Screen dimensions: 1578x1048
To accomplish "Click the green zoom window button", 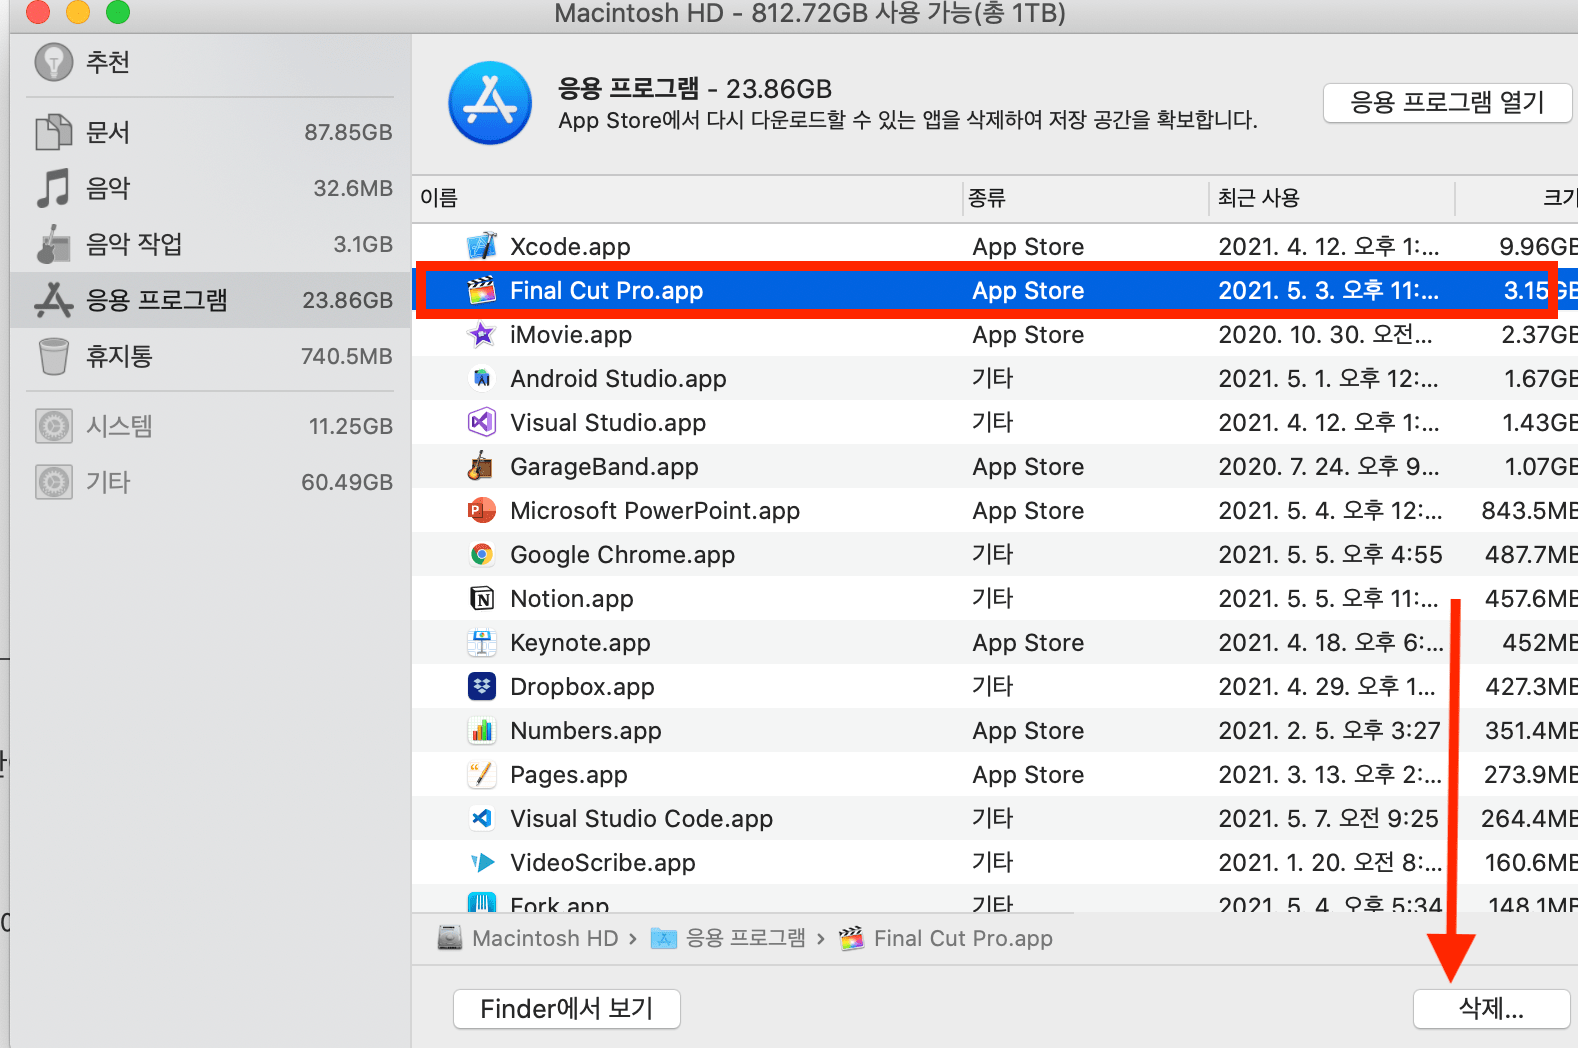I will [118, 11].
